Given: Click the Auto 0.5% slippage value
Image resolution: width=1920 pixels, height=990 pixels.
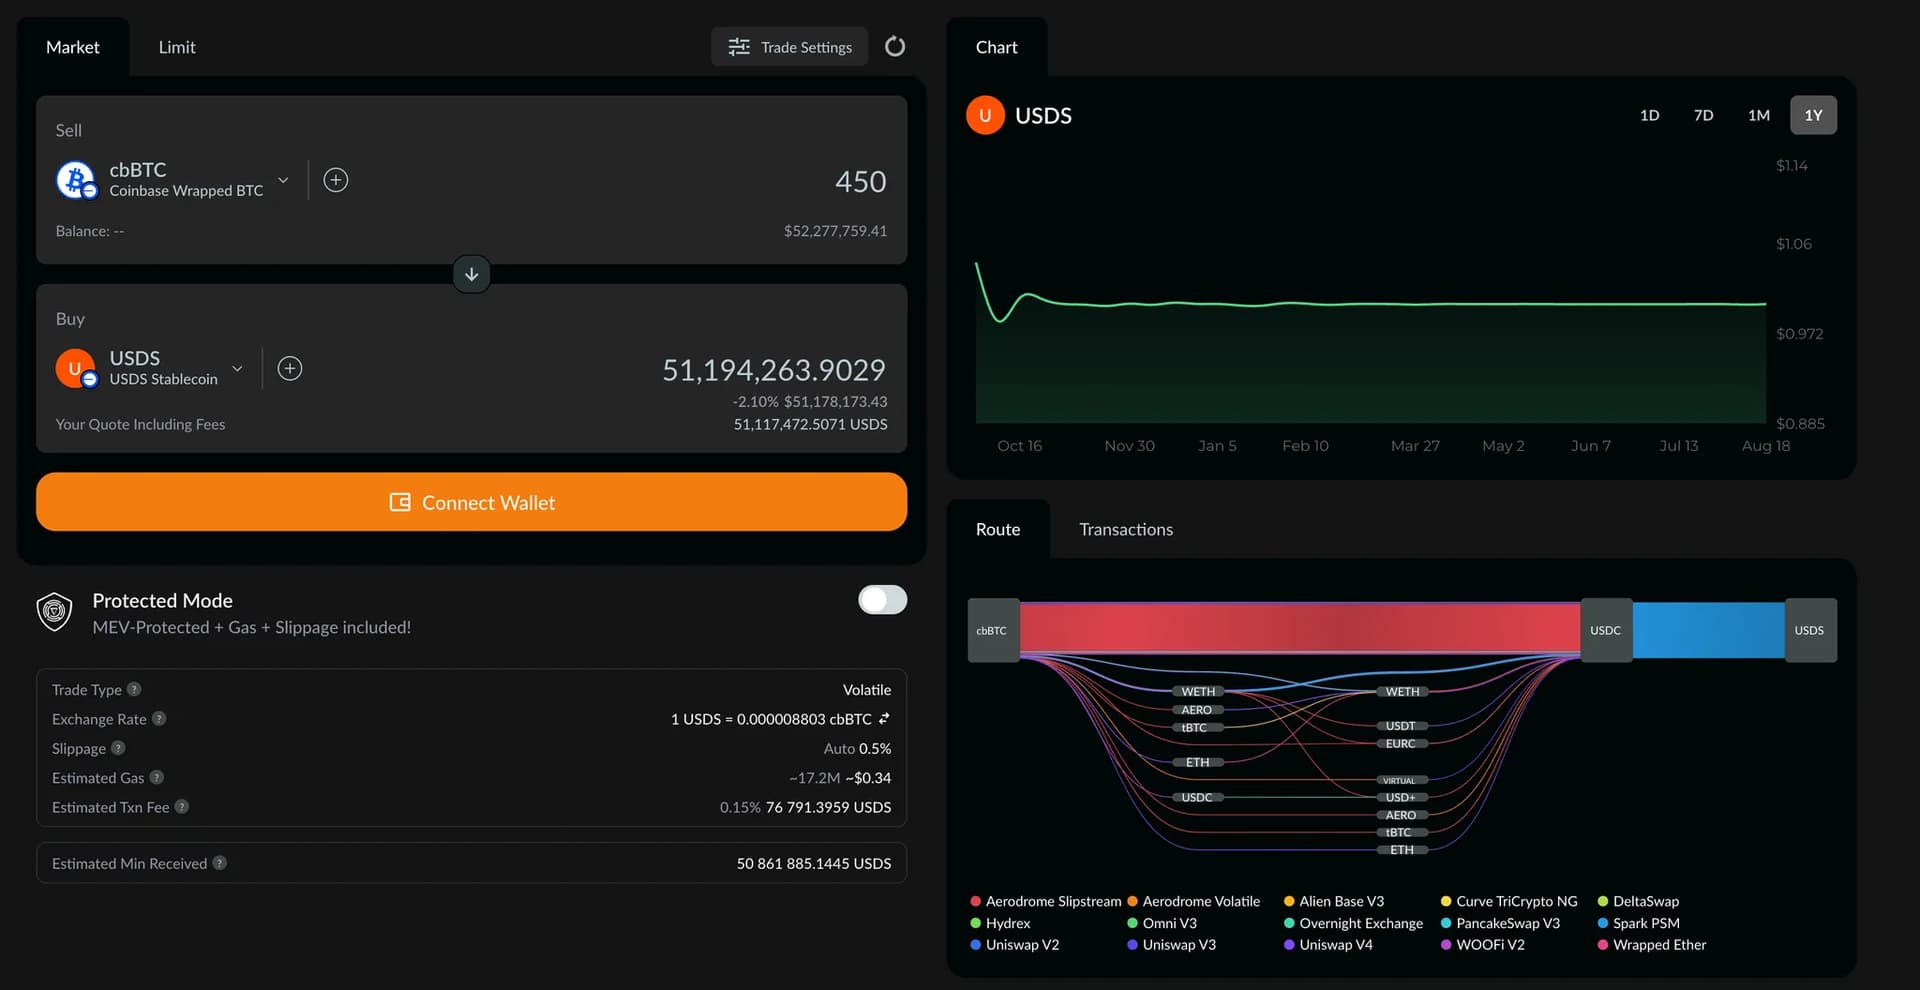Looking at the screenshot, I should (x=857, y=748).
